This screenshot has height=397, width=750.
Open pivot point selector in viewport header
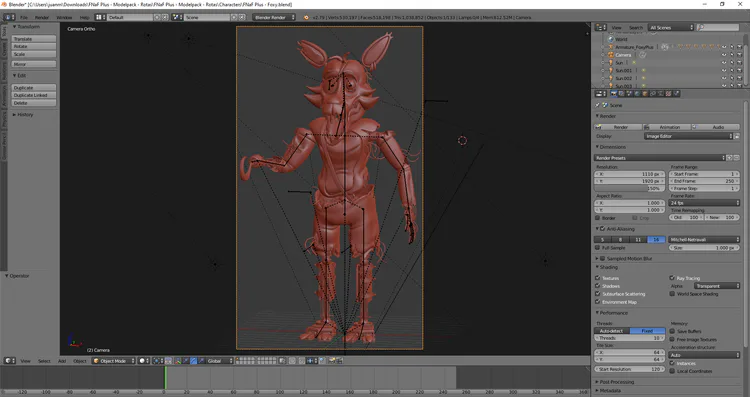pos(158,361)
